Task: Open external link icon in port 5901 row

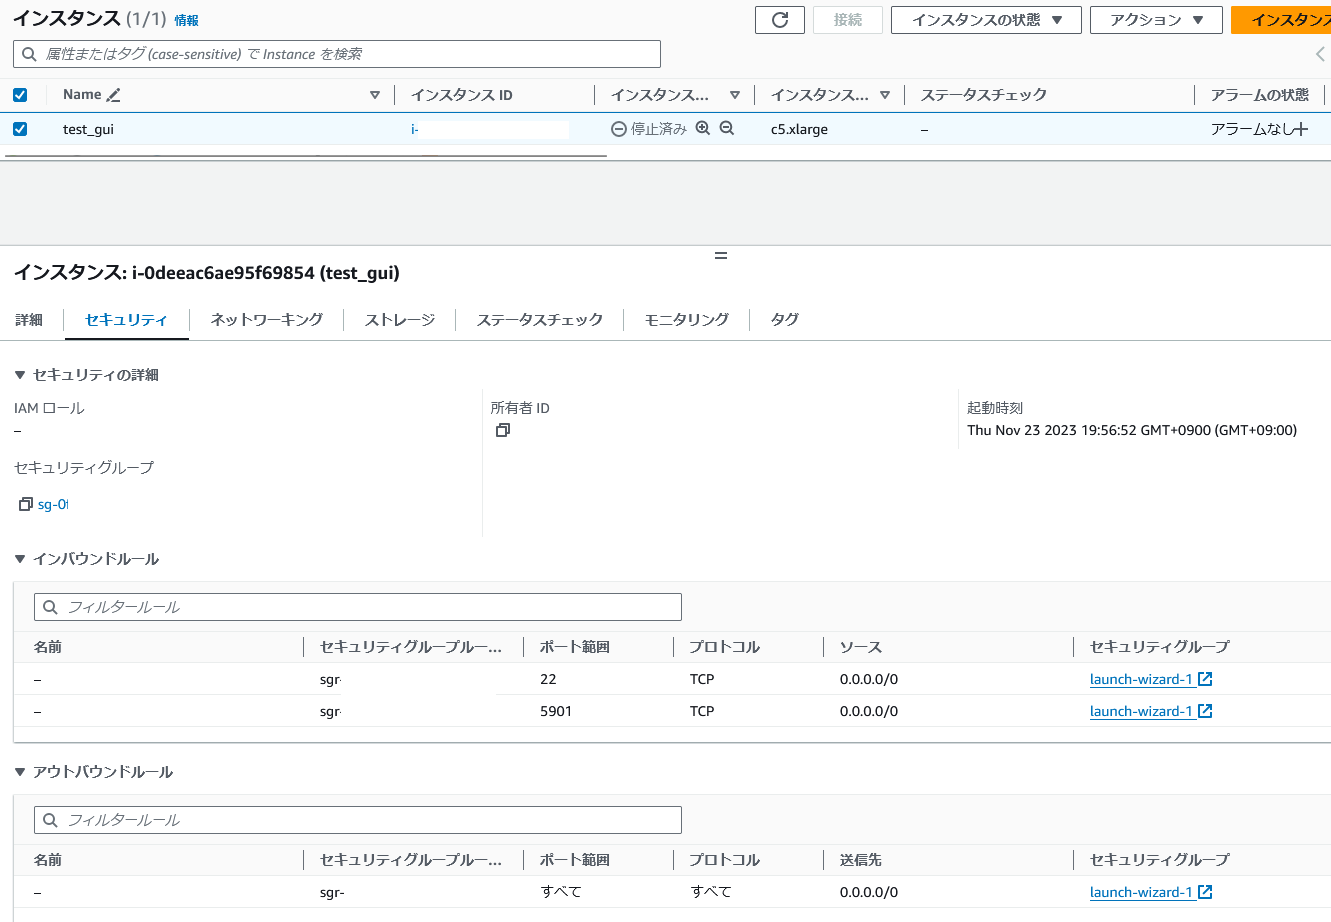Action: [1205, 711]
